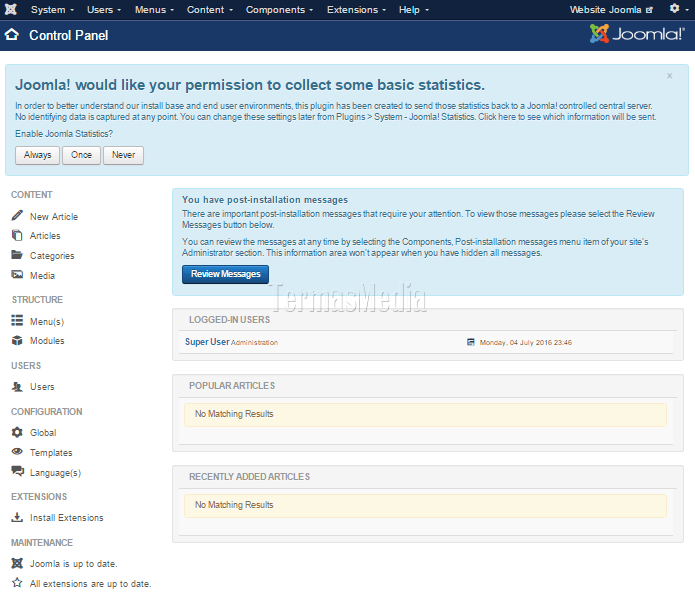
Task: Open the System menu
Action: (52, 9)
